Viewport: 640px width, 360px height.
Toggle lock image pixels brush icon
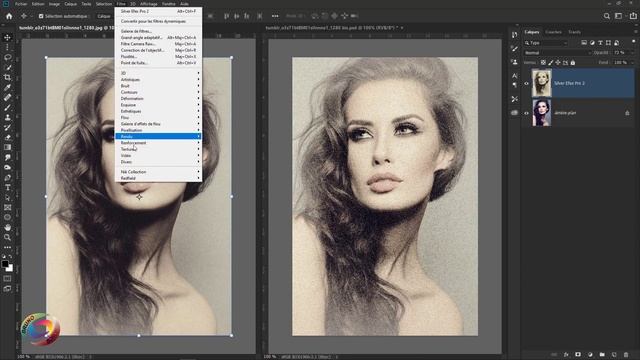(x=551, y=62)
